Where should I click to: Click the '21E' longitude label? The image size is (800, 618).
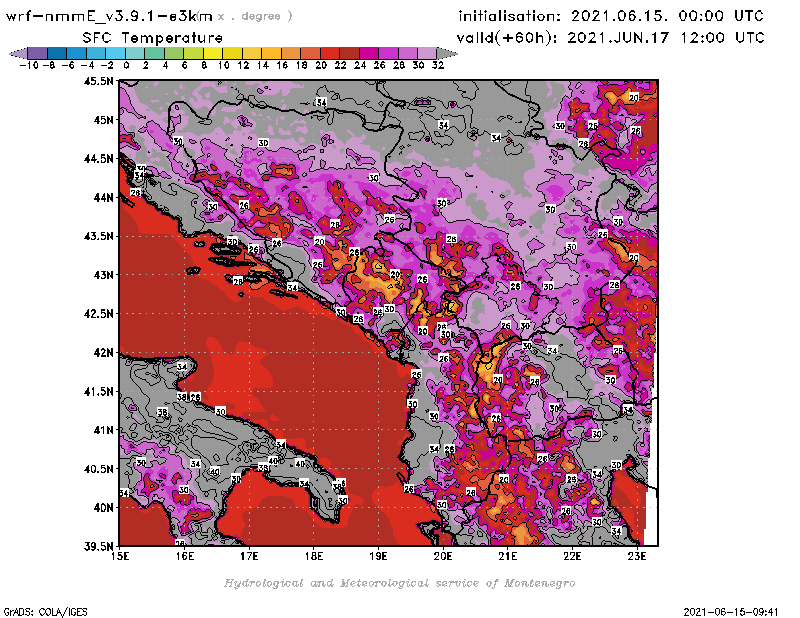pos(508,556)
